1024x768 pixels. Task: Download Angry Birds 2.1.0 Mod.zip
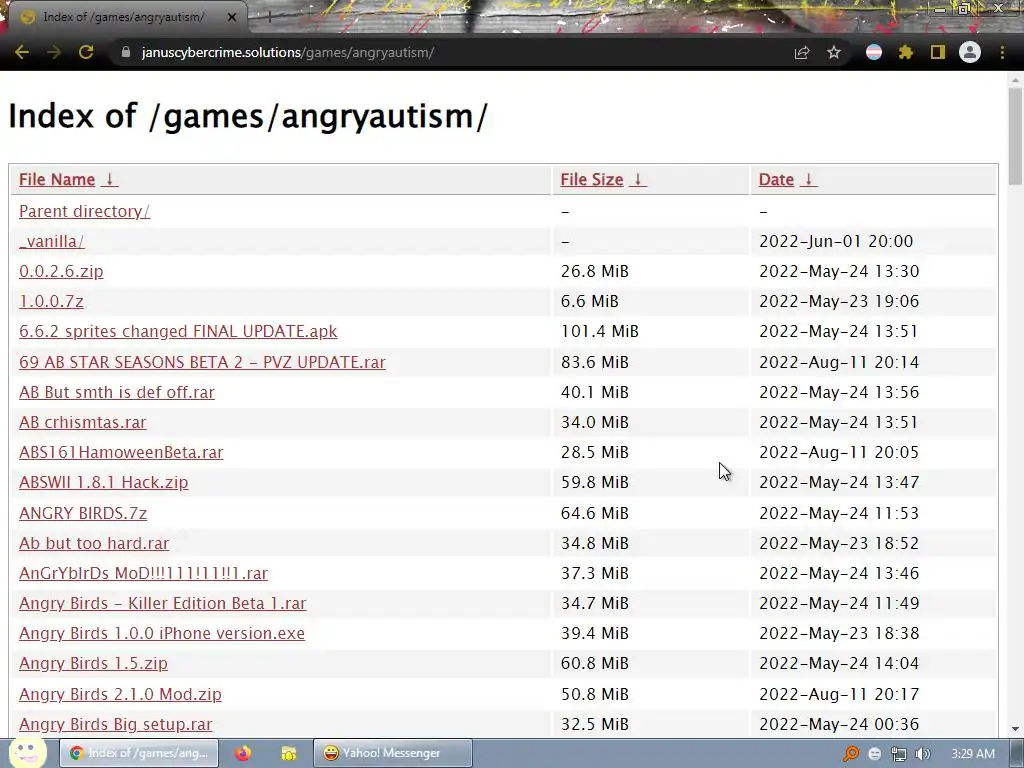(120, 694)
